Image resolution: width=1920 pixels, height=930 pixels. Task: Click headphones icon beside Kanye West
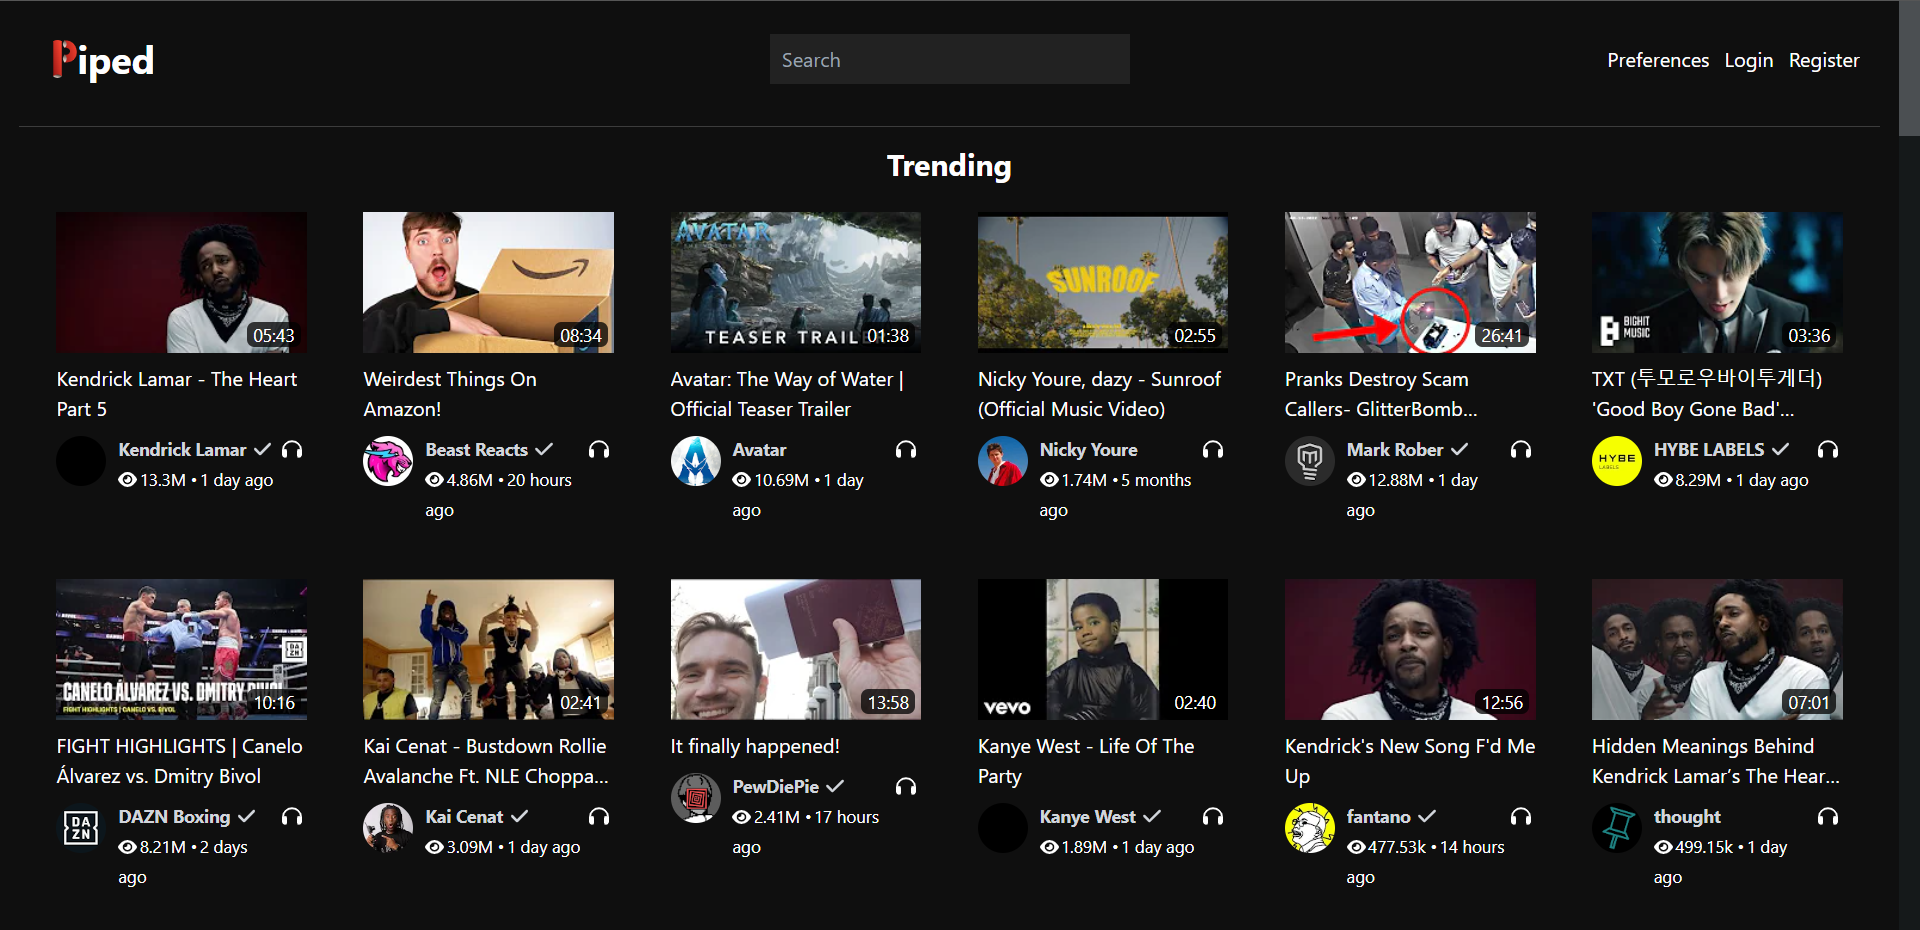tap(1213, 817)
